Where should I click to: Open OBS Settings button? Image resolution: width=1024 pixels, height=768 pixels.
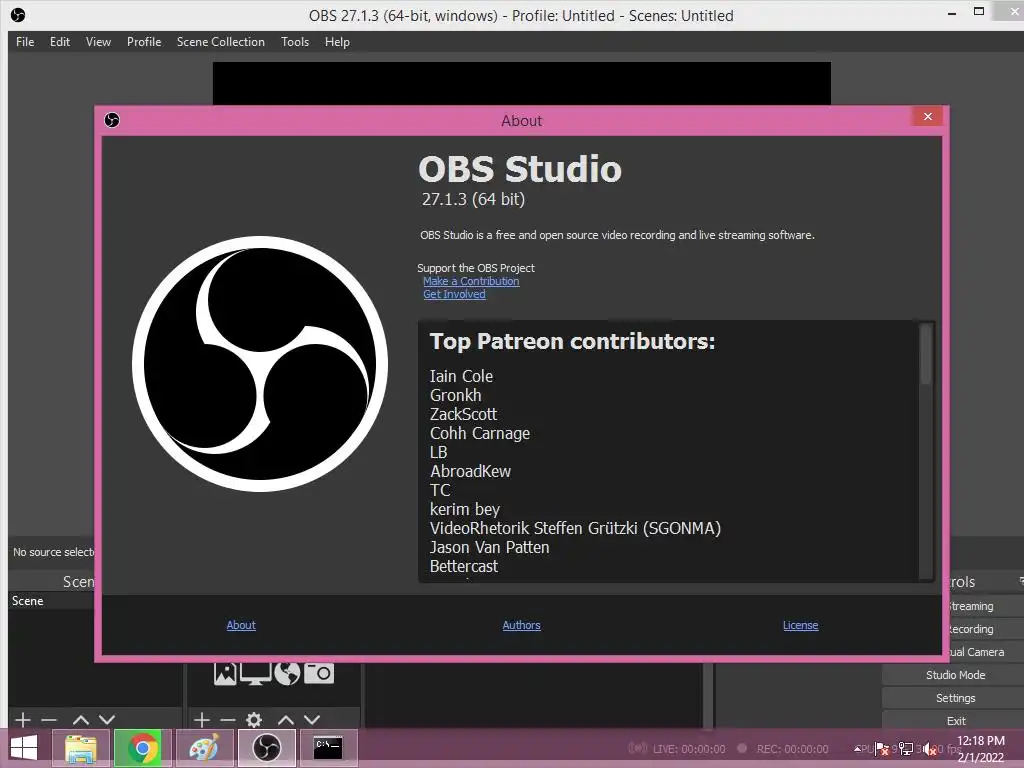click(x=955, y=697)
